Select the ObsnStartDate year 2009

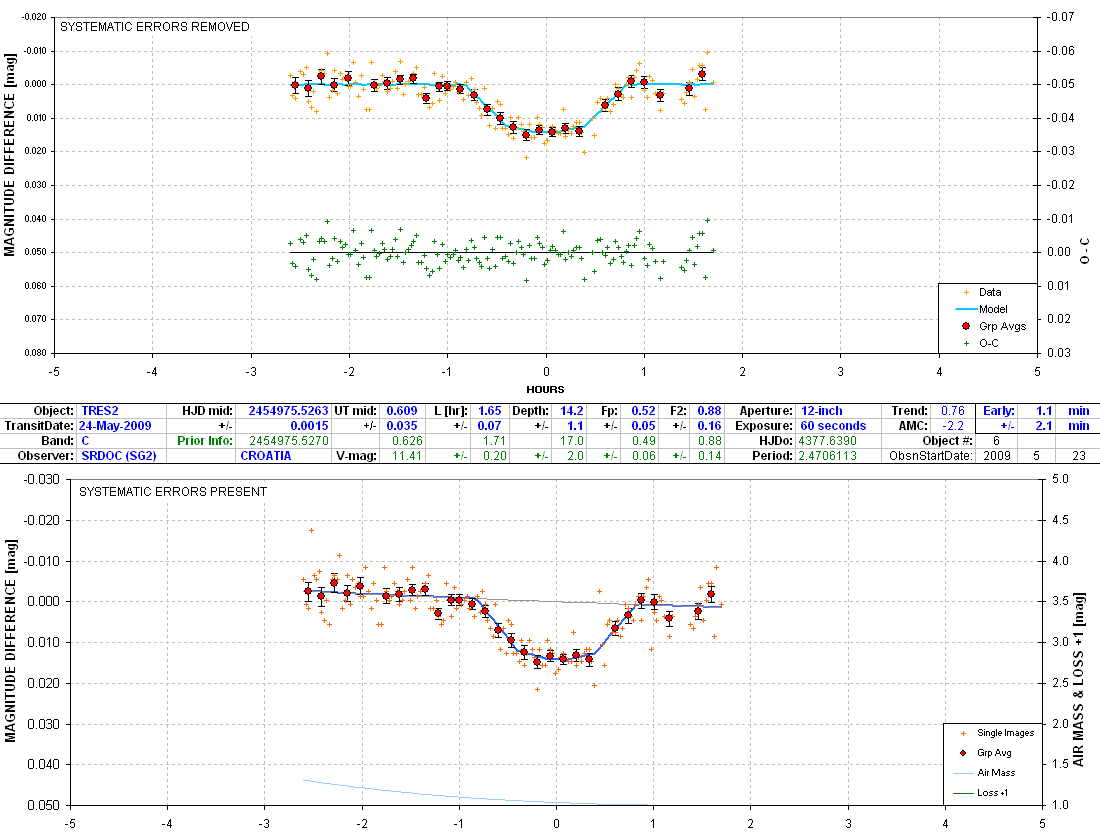[997, 455]
